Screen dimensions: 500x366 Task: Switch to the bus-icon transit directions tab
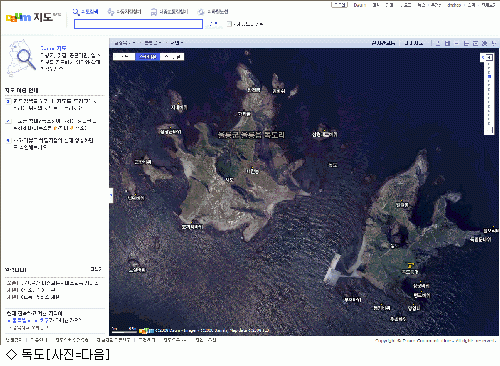click(x=169, y=12)
